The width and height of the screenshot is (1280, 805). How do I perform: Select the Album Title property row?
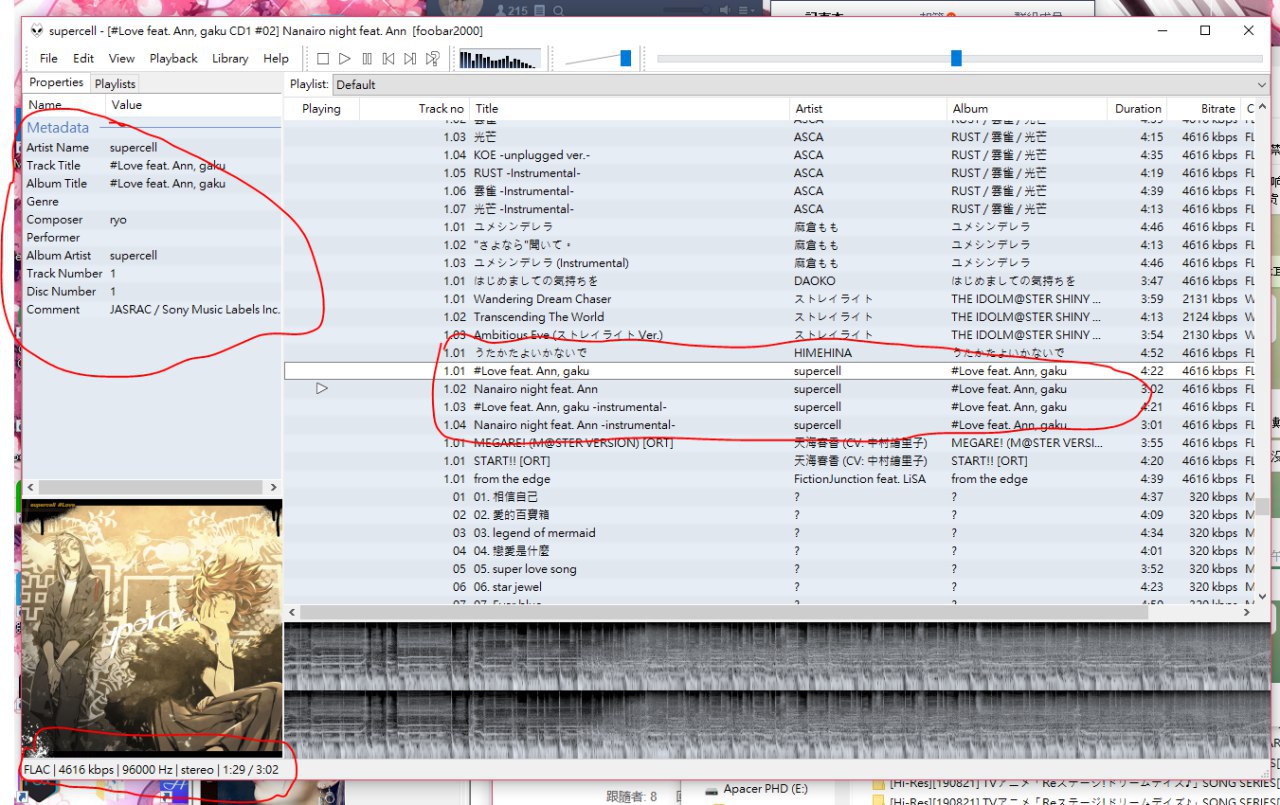point(152,184)
